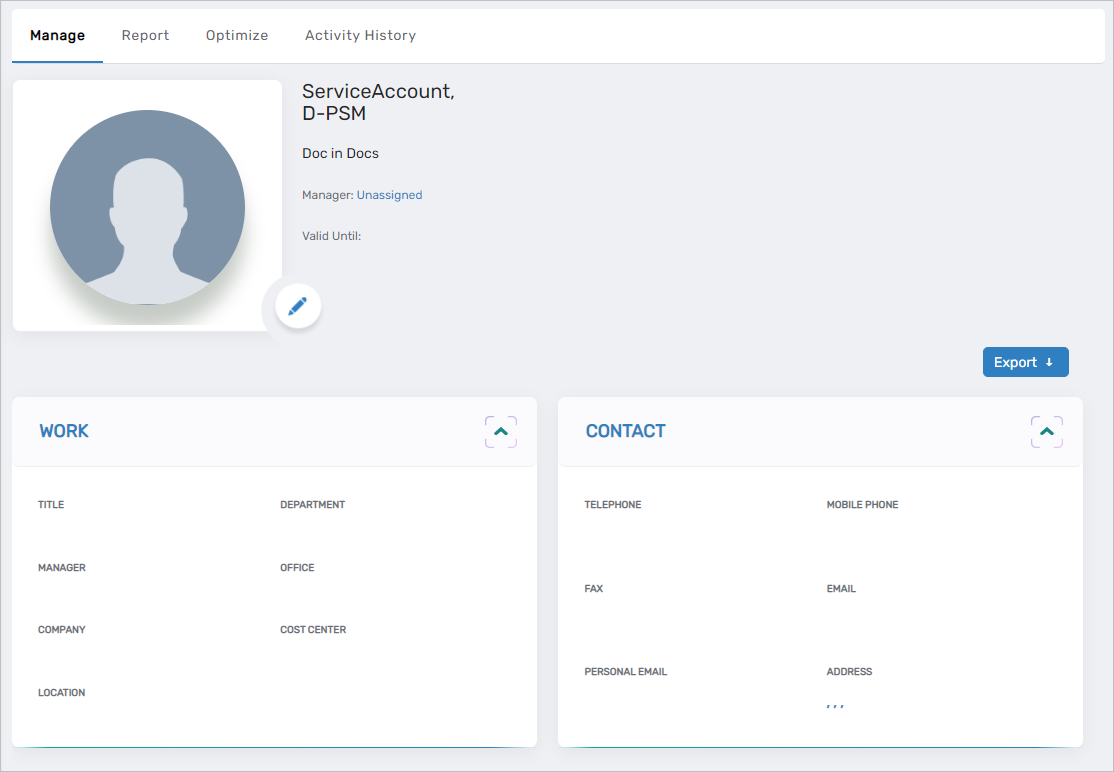
Task: Open the Unassigned manager link
Action: click(389, 195)
